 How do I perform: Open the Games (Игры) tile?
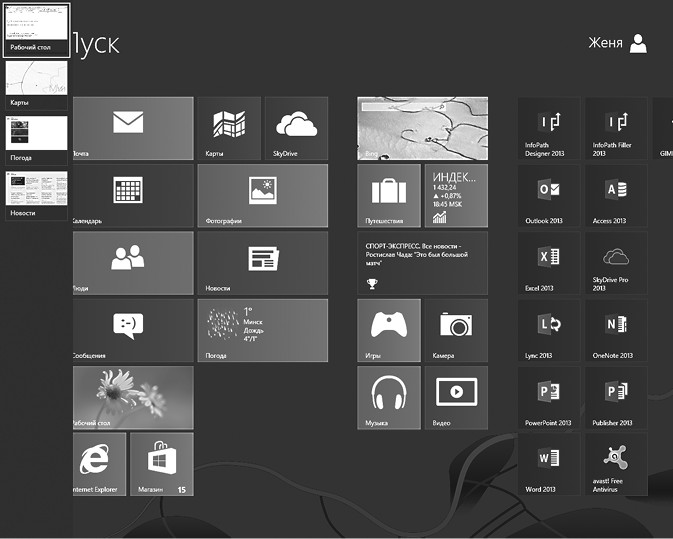click(389, 330)
